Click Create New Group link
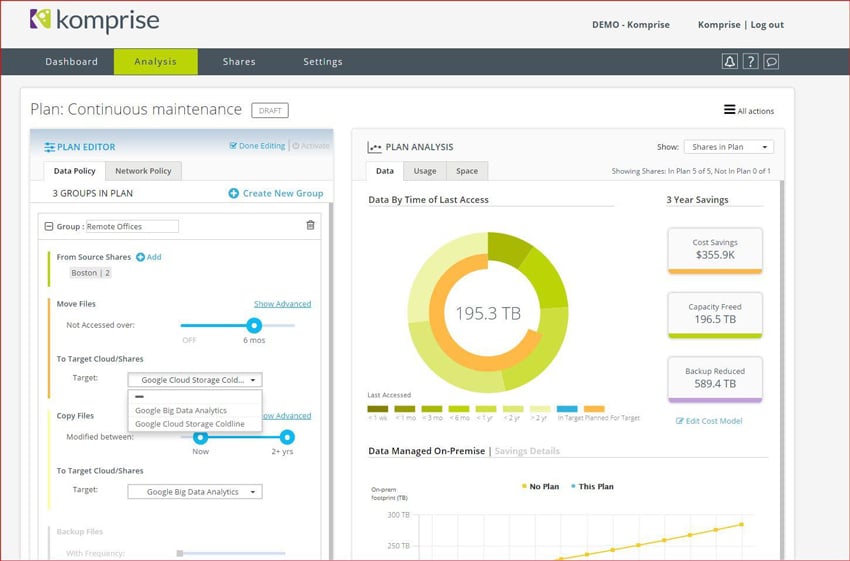The width and height of the screenshot is (850, 561). point(283,194)
